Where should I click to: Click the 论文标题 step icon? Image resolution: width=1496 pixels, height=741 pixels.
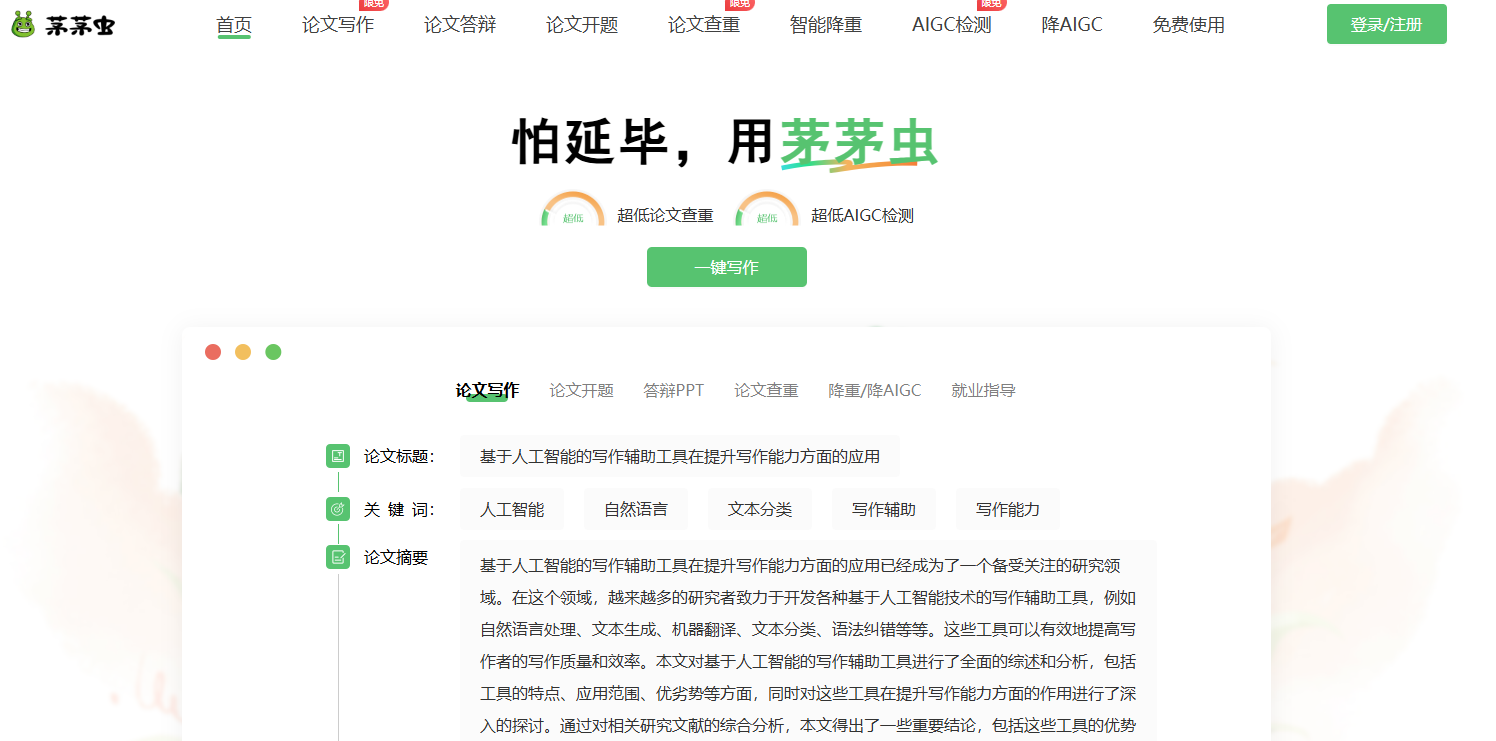coord(338,456)
